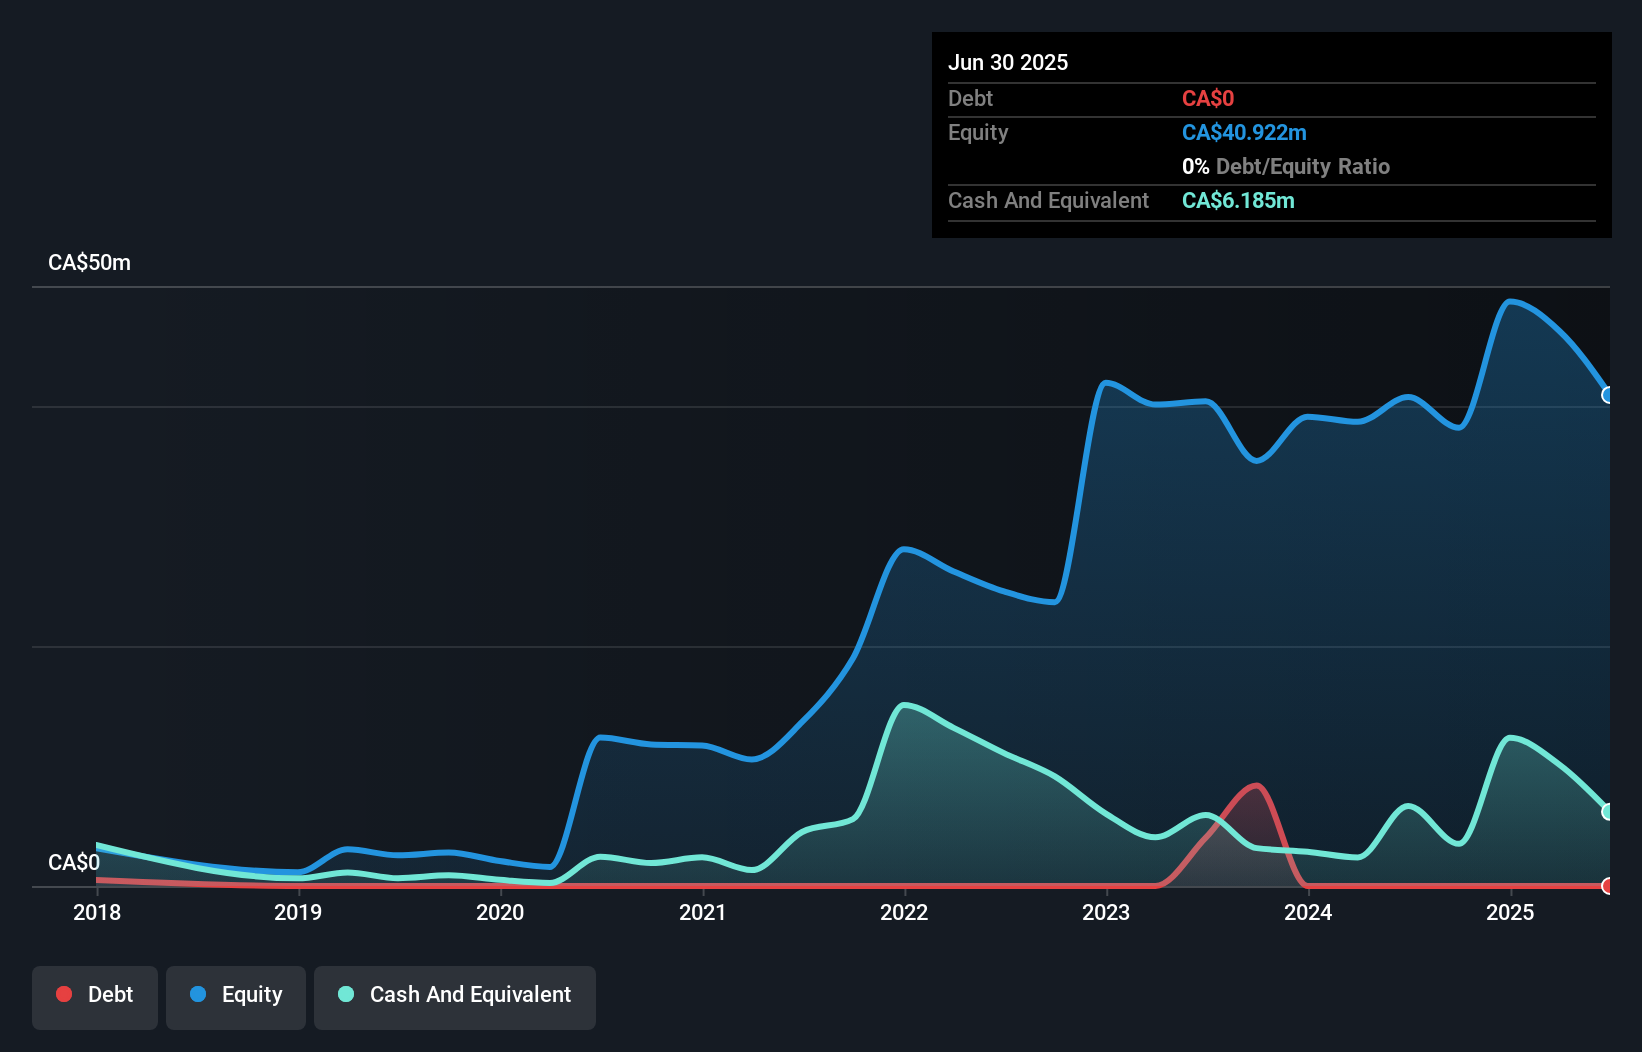Click the red Debt legend dot

(x=63, y=993)
